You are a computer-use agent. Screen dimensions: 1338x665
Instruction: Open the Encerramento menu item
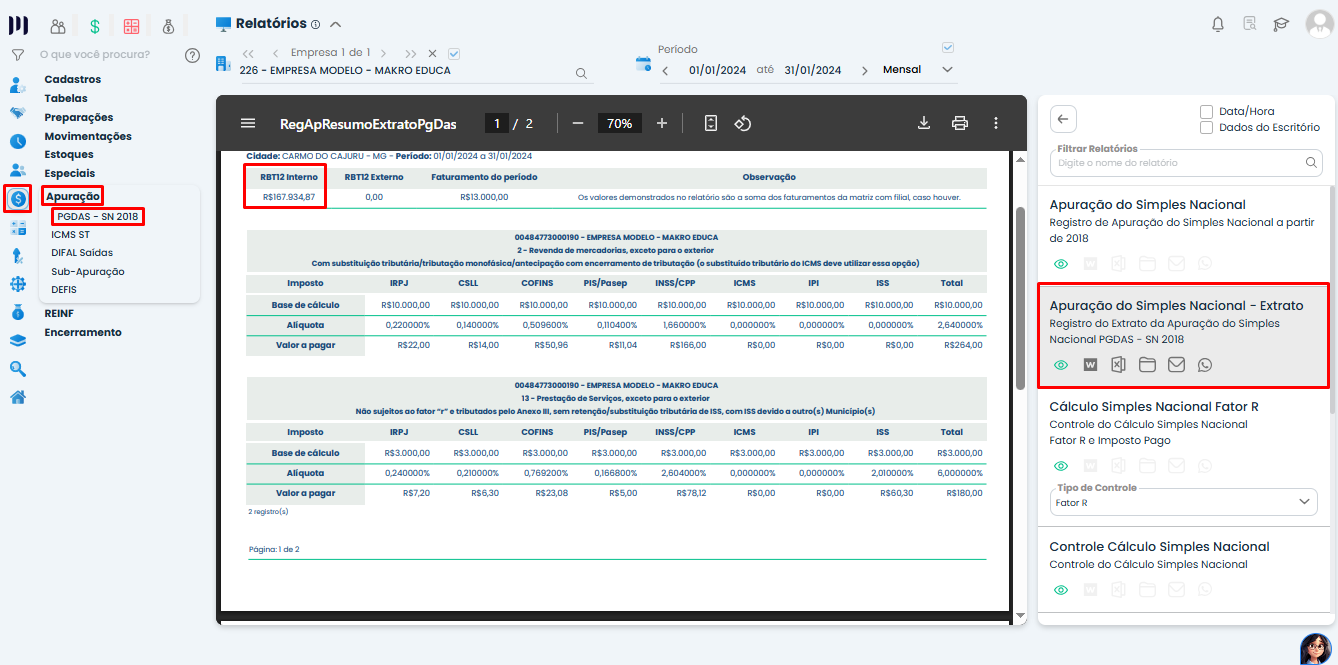pyautogui.click(x=83, y=332)
